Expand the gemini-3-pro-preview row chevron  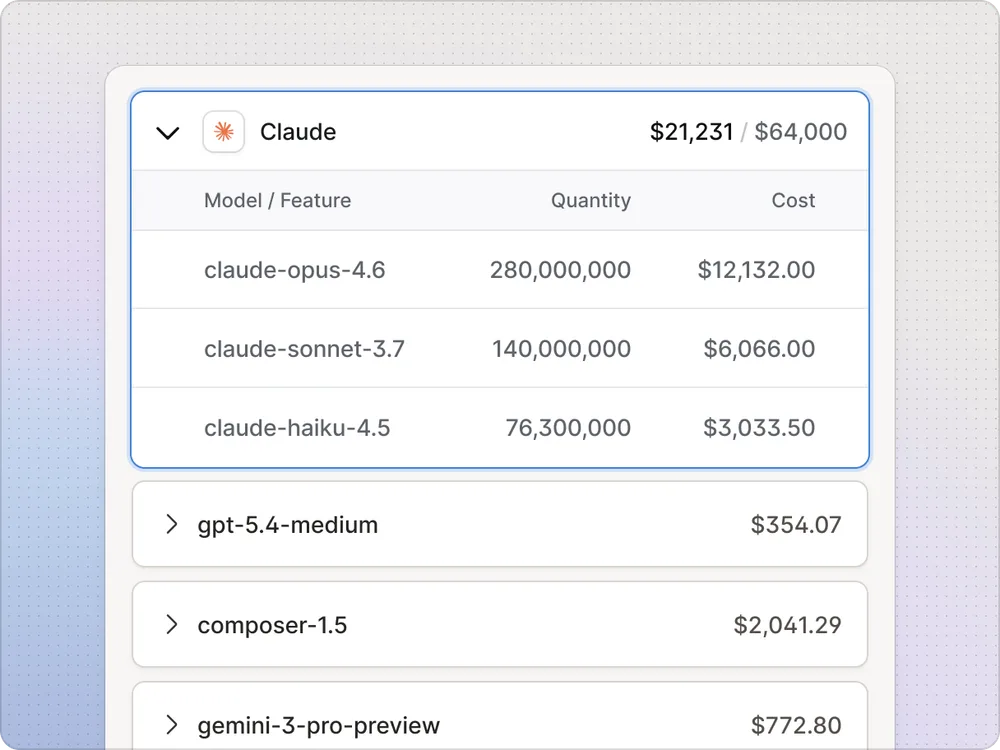pyautogui.click(x=171, y=724)
